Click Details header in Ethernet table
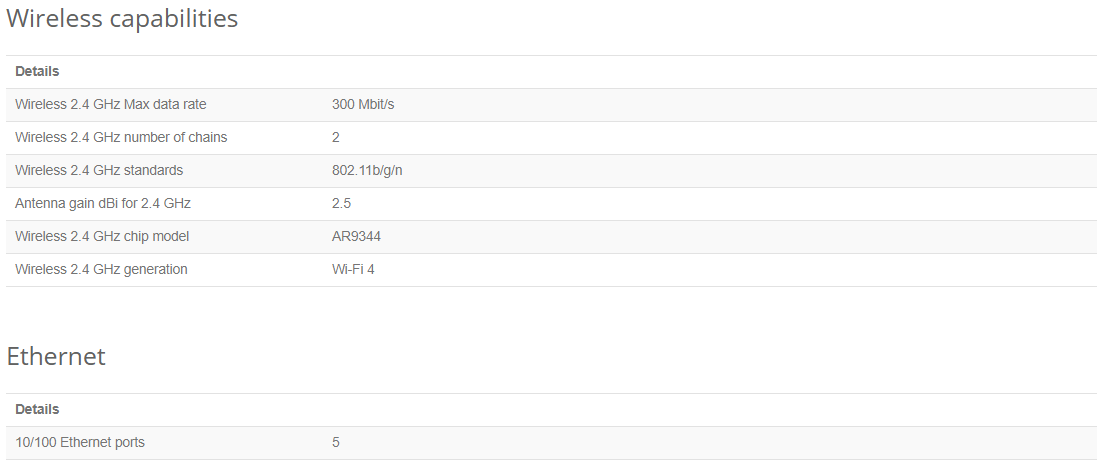The width and height of the screenshot is (1111, 469). (x=37, y=409)
